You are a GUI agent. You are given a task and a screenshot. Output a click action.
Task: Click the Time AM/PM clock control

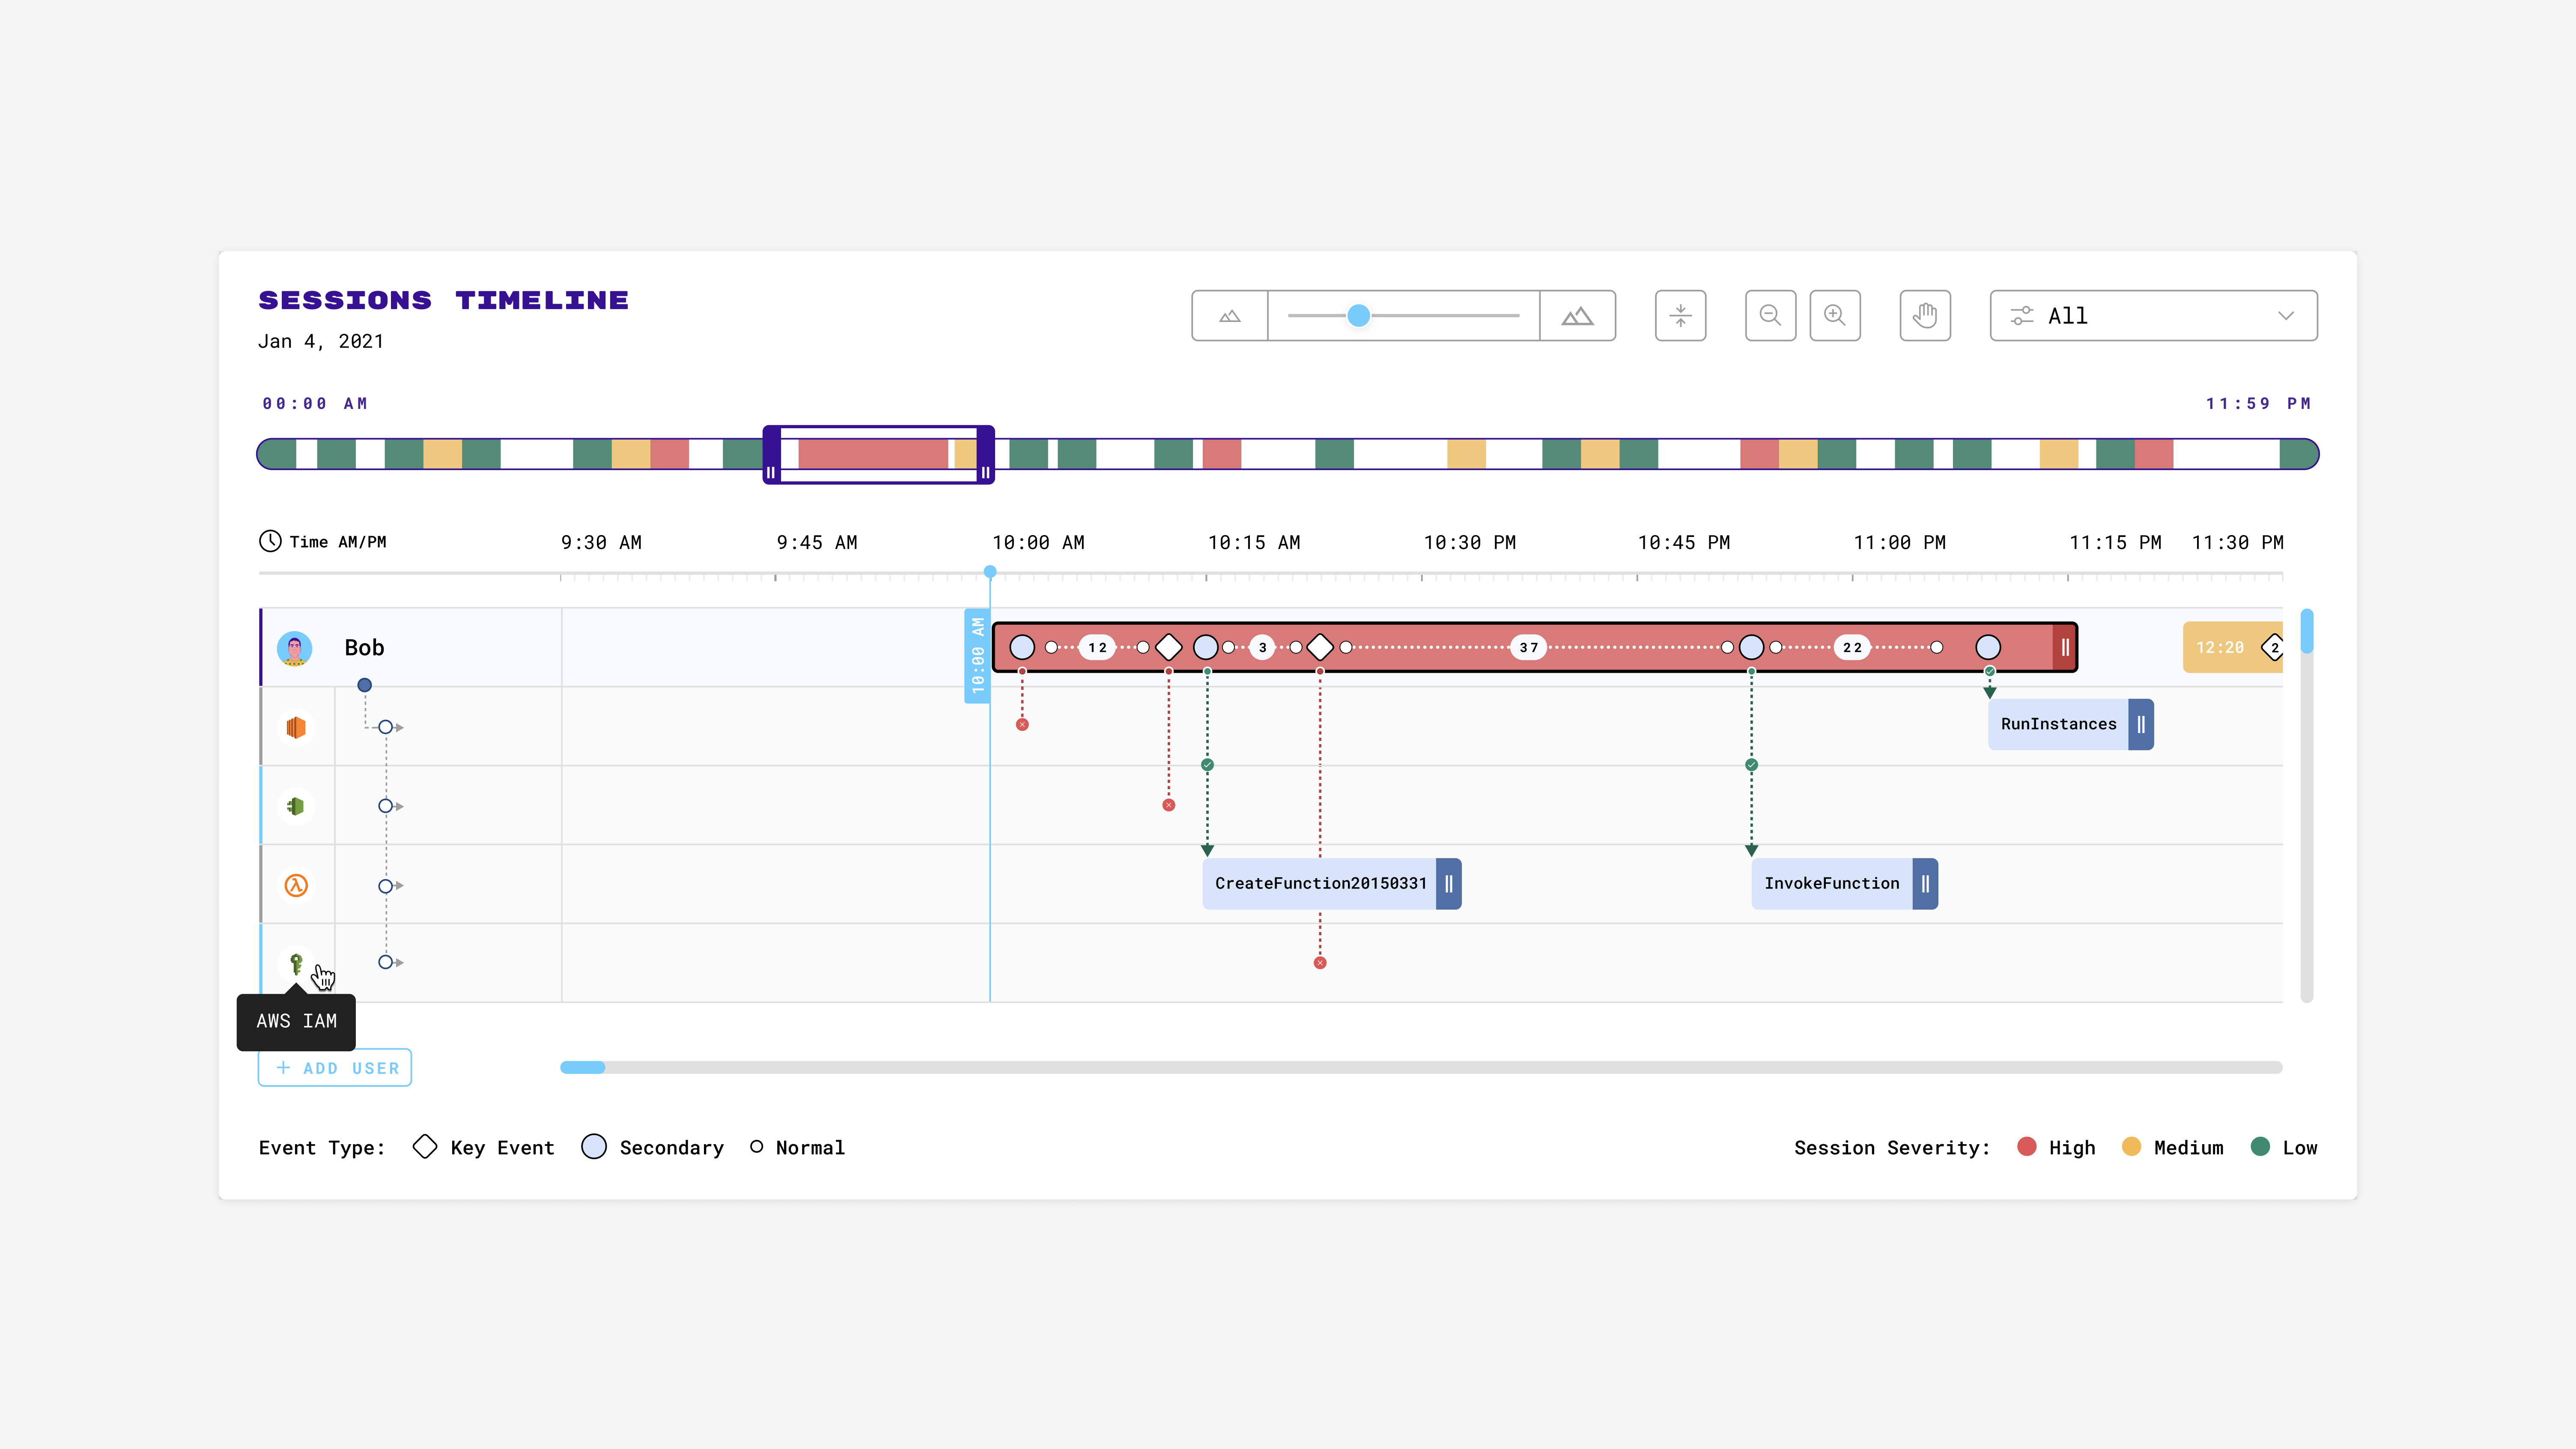pos(272,541)
